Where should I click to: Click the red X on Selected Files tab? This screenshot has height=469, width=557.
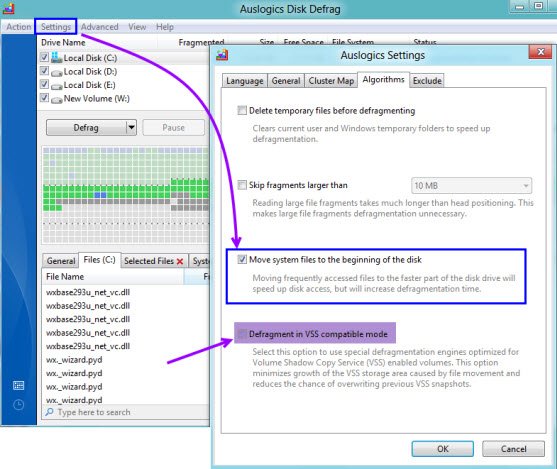[180, 262]
